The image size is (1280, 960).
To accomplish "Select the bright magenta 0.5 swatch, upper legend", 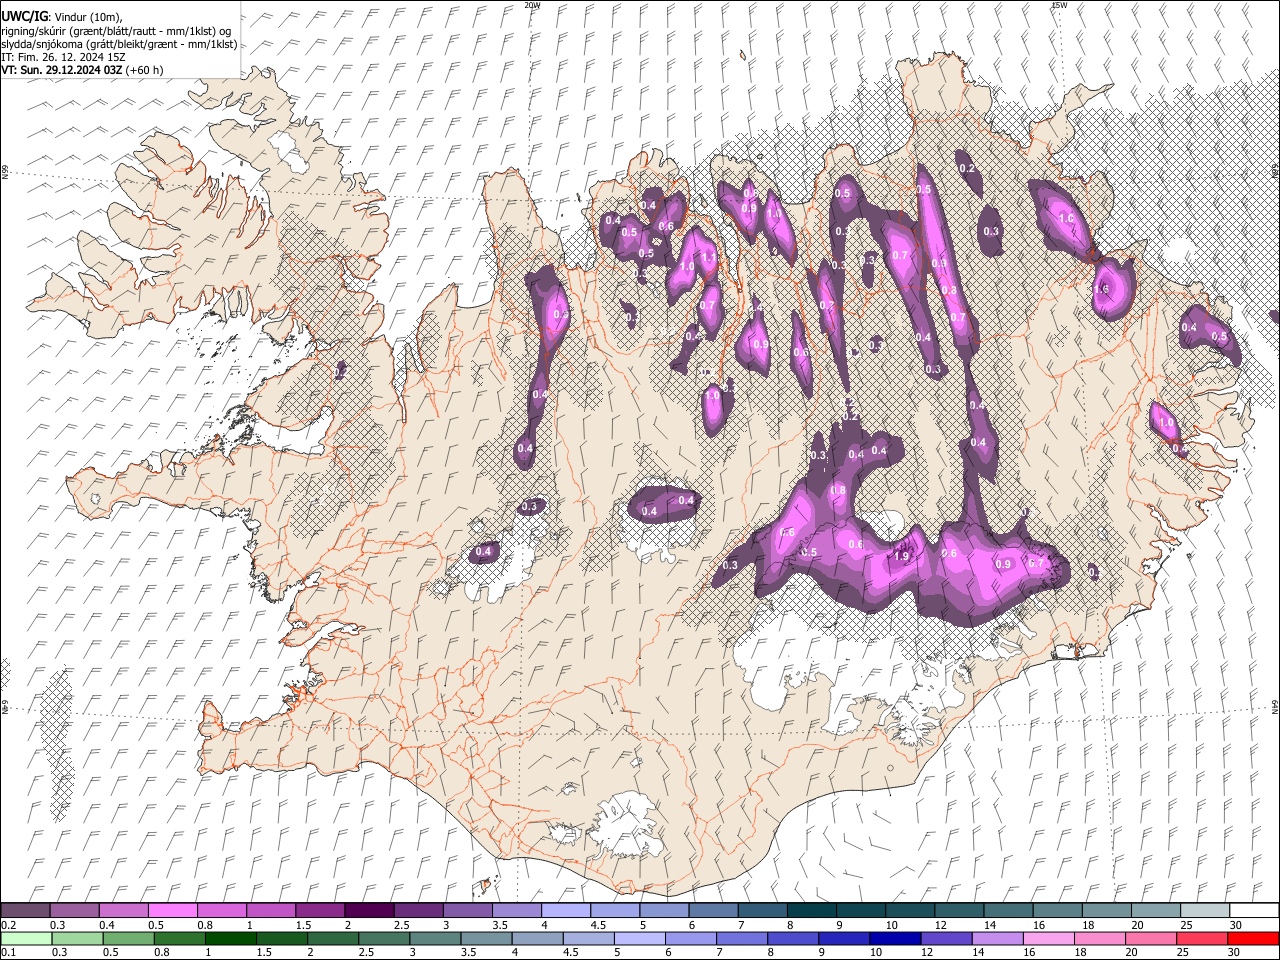I will (172, 910).
